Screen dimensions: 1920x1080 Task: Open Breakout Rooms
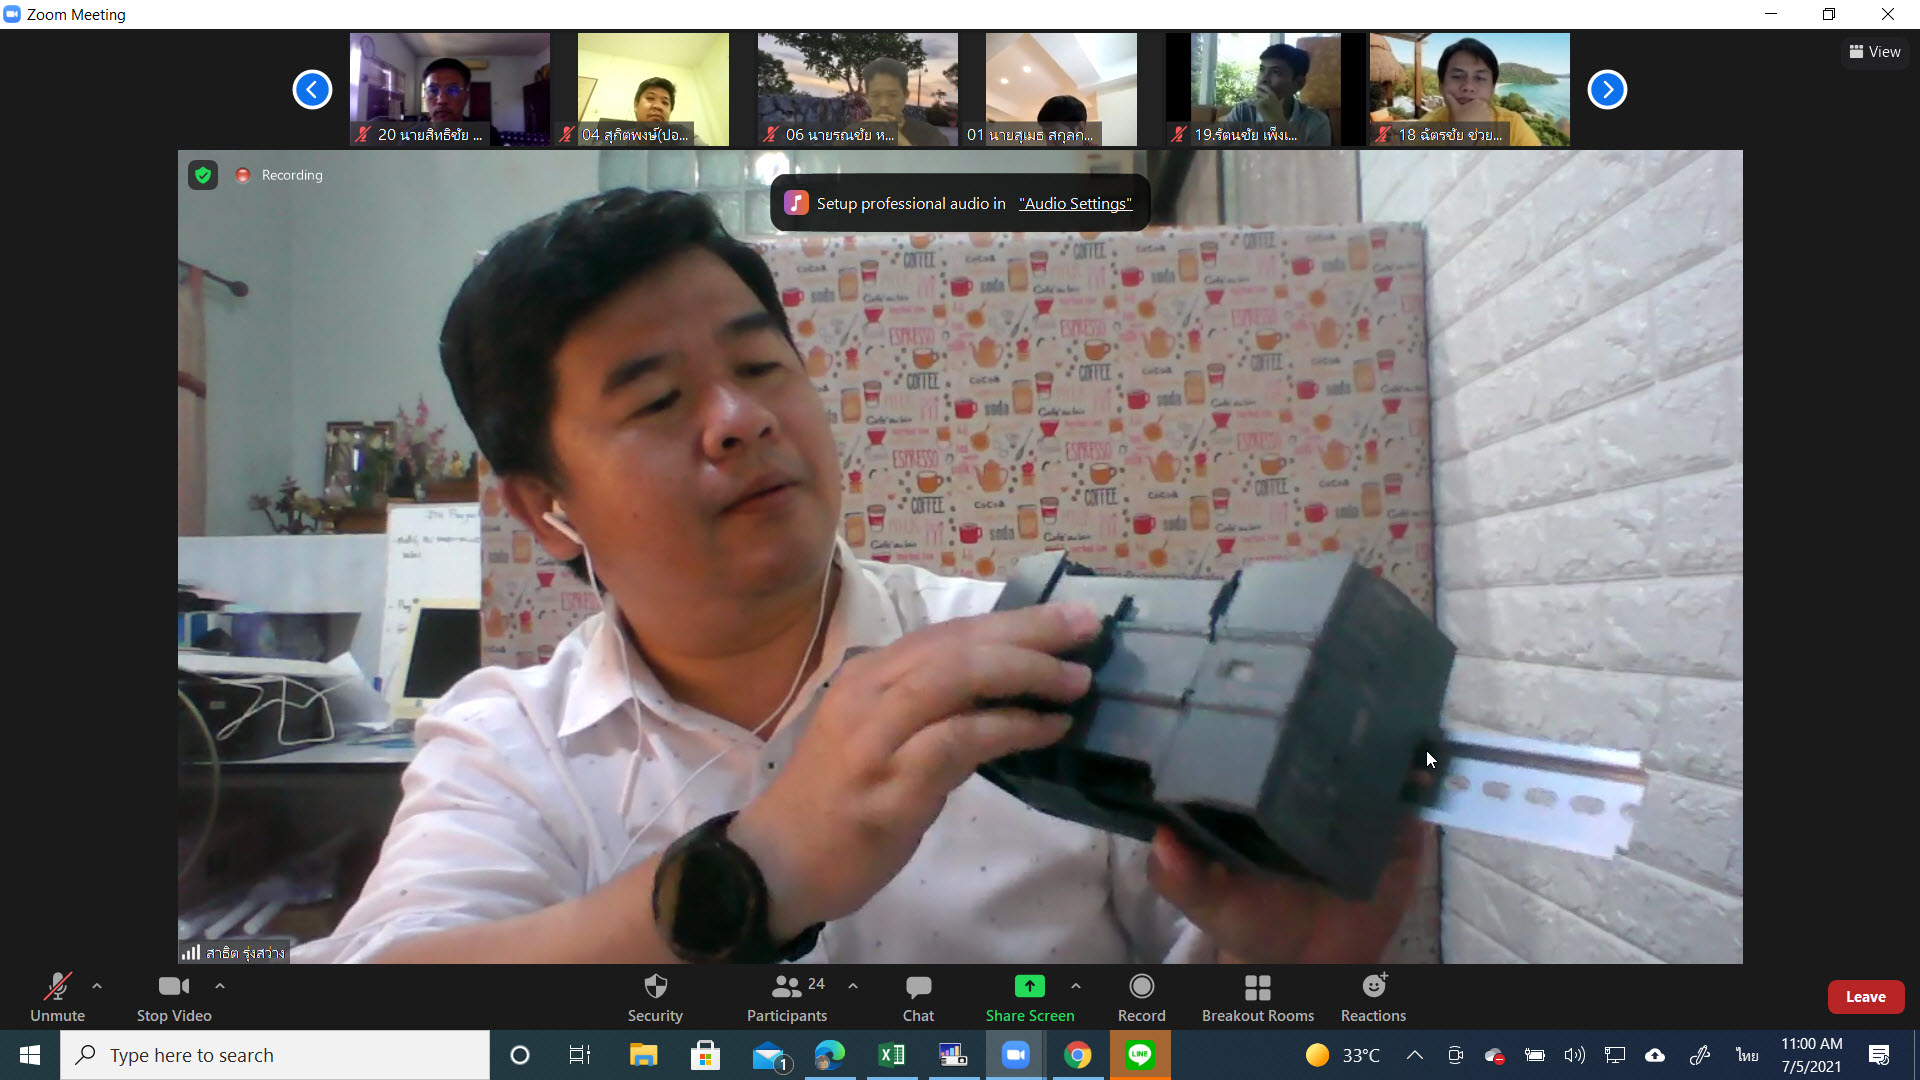1258,997
